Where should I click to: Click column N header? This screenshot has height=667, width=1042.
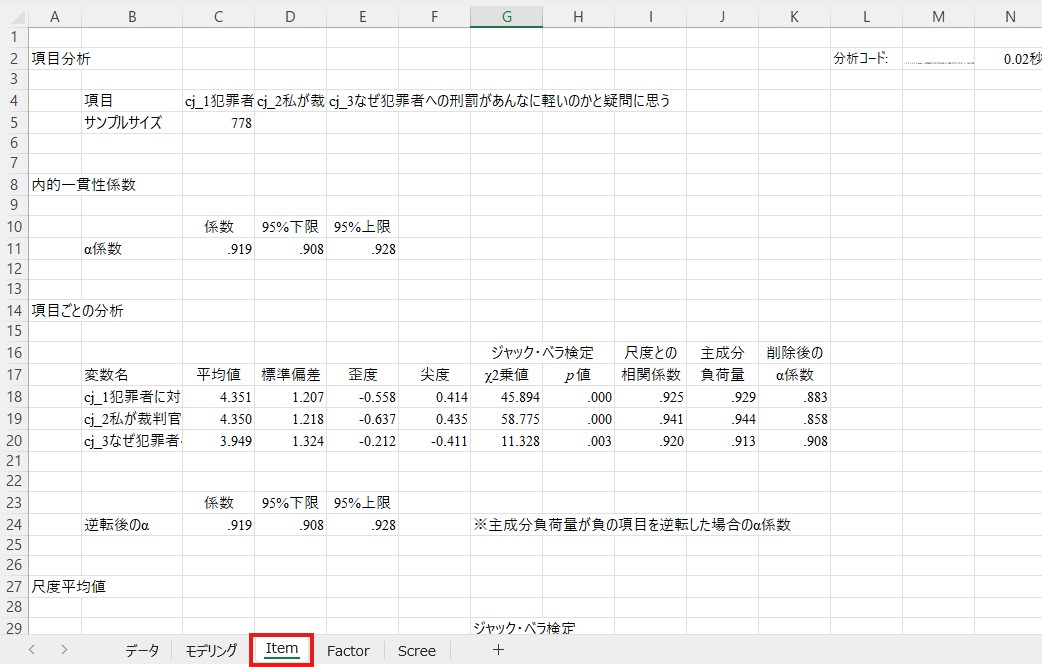(1009, 17)
